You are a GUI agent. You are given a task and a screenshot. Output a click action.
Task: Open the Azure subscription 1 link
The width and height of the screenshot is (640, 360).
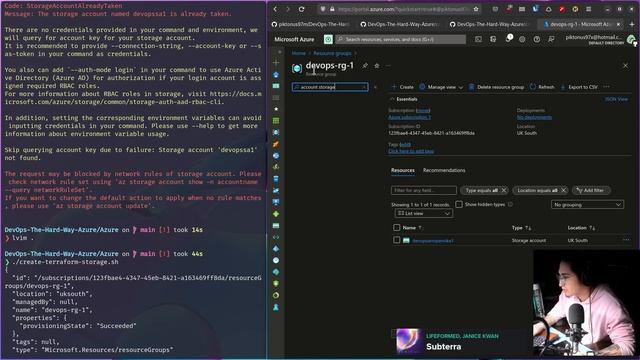(409, 117)
